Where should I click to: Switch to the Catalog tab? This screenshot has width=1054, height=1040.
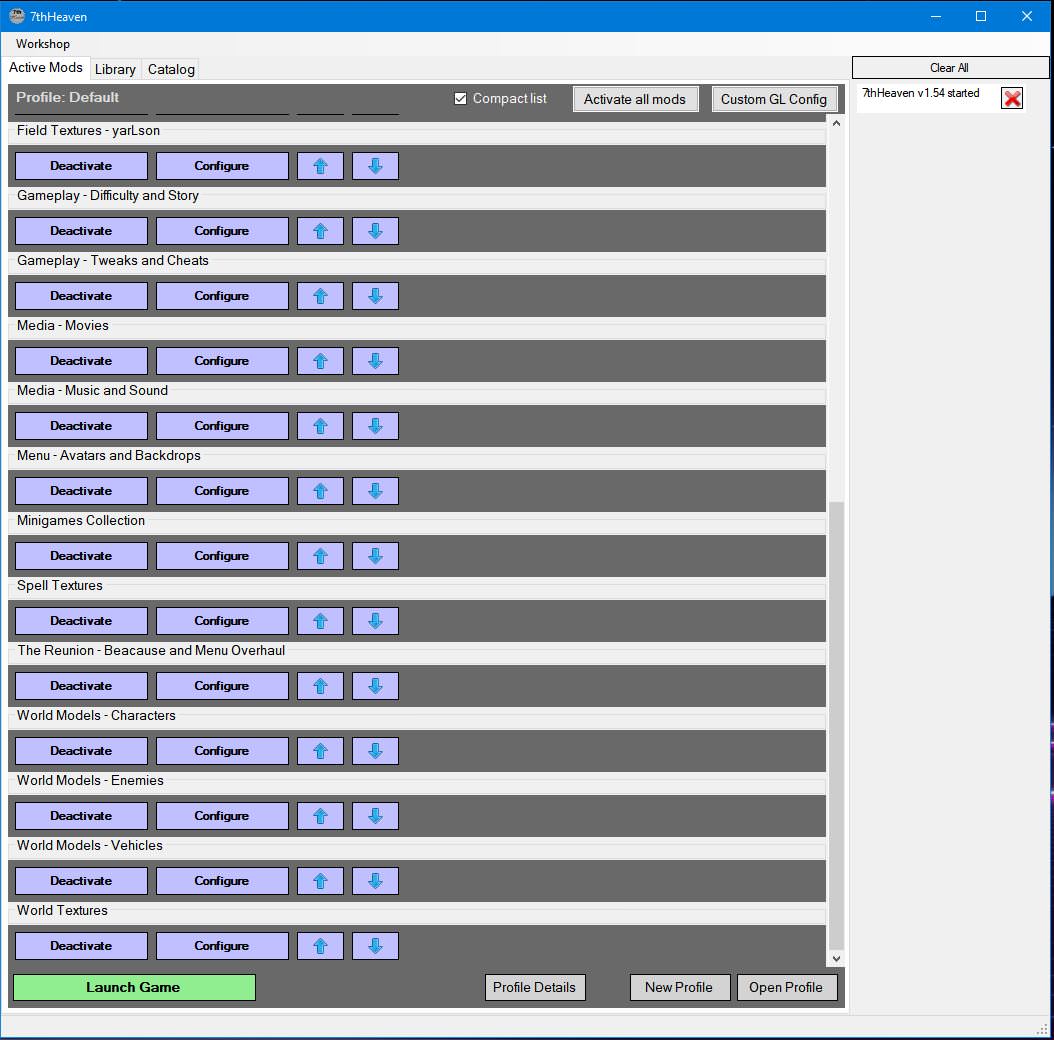click(171, 69)
